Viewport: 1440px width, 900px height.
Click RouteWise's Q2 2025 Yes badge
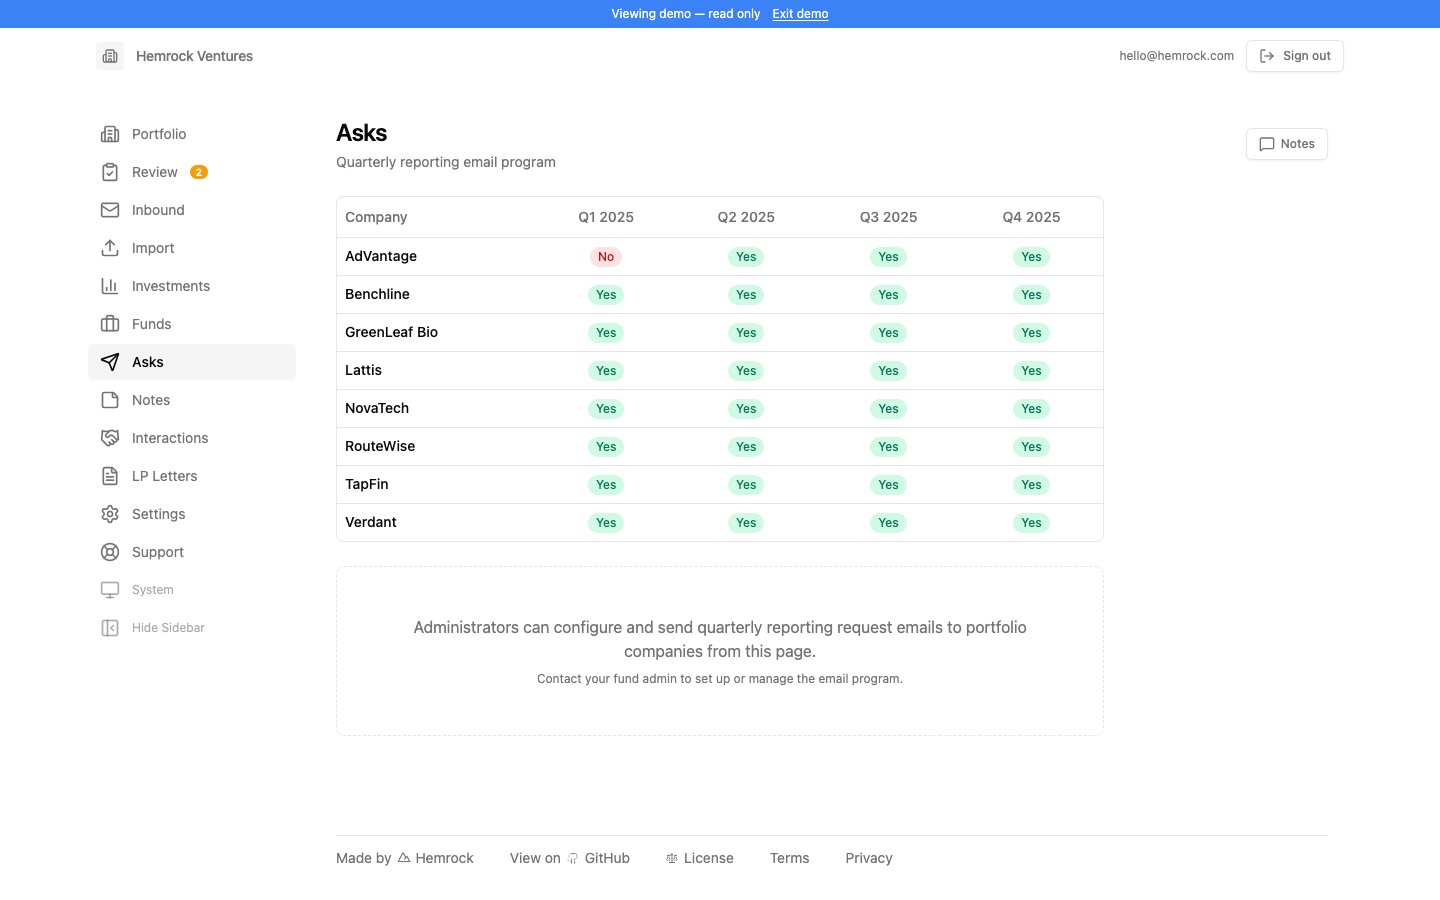tap(746, 447)
